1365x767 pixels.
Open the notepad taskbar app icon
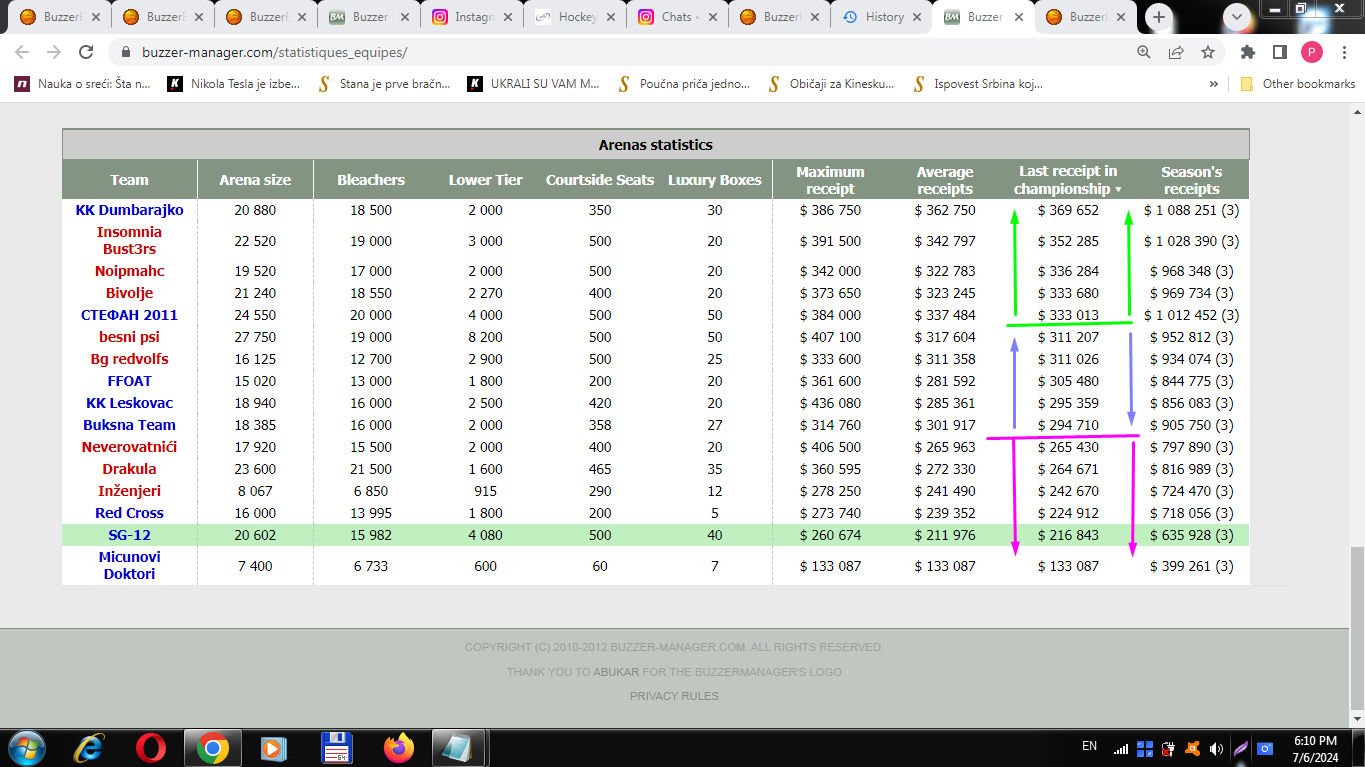point(459,748)
